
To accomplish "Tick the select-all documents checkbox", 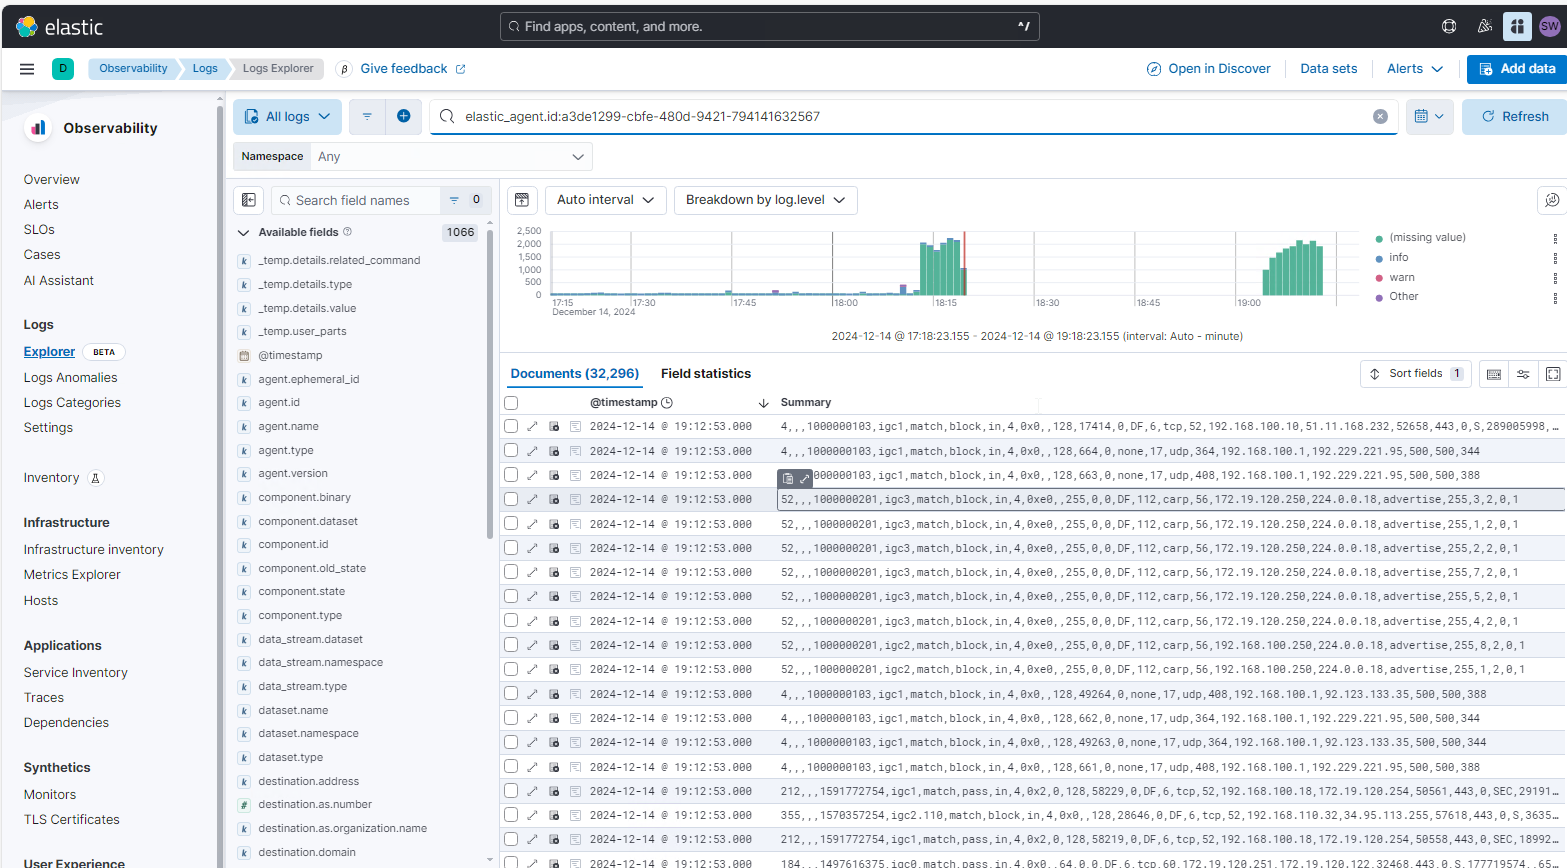I will point(511,403).
